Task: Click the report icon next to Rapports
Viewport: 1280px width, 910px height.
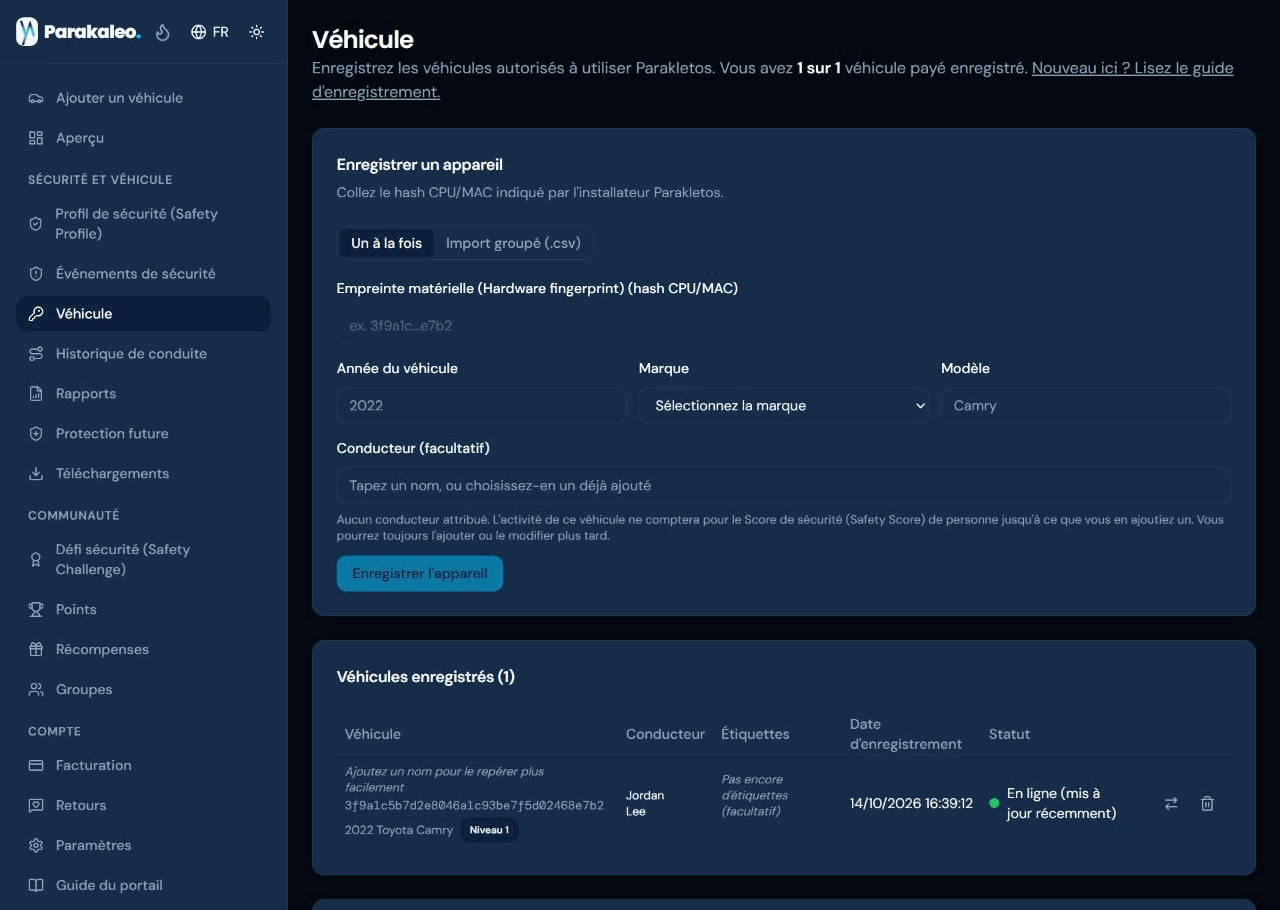Action: tap(36, 394)
